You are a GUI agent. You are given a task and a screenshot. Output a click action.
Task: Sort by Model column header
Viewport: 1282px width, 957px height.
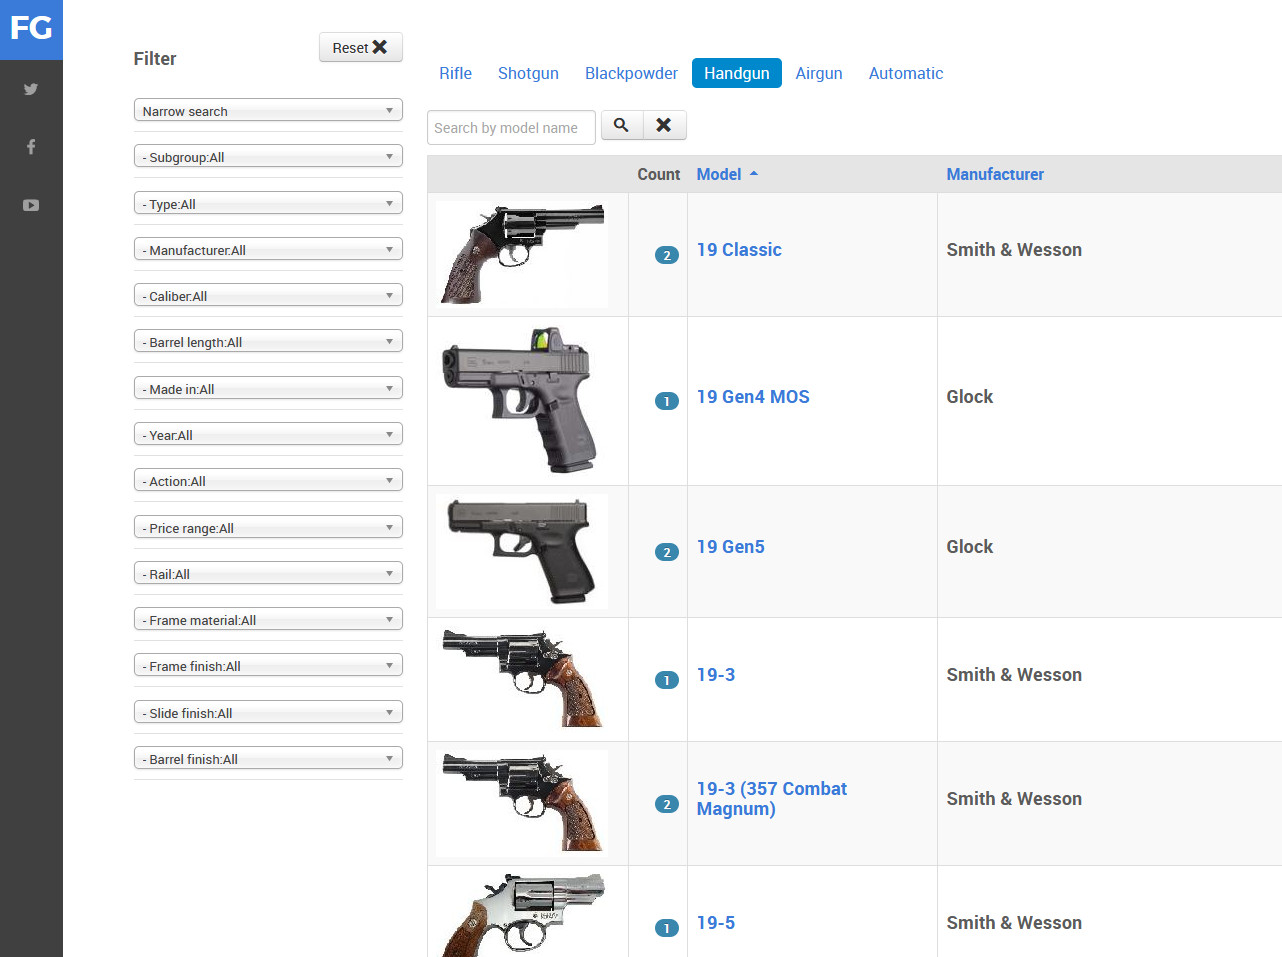[719, 174]
